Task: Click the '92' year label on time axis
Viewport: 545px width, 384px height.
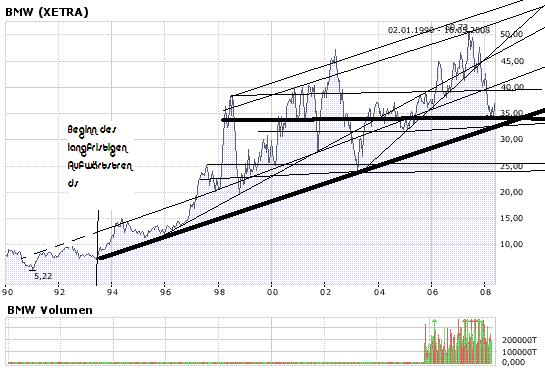Action: (59, 292)
